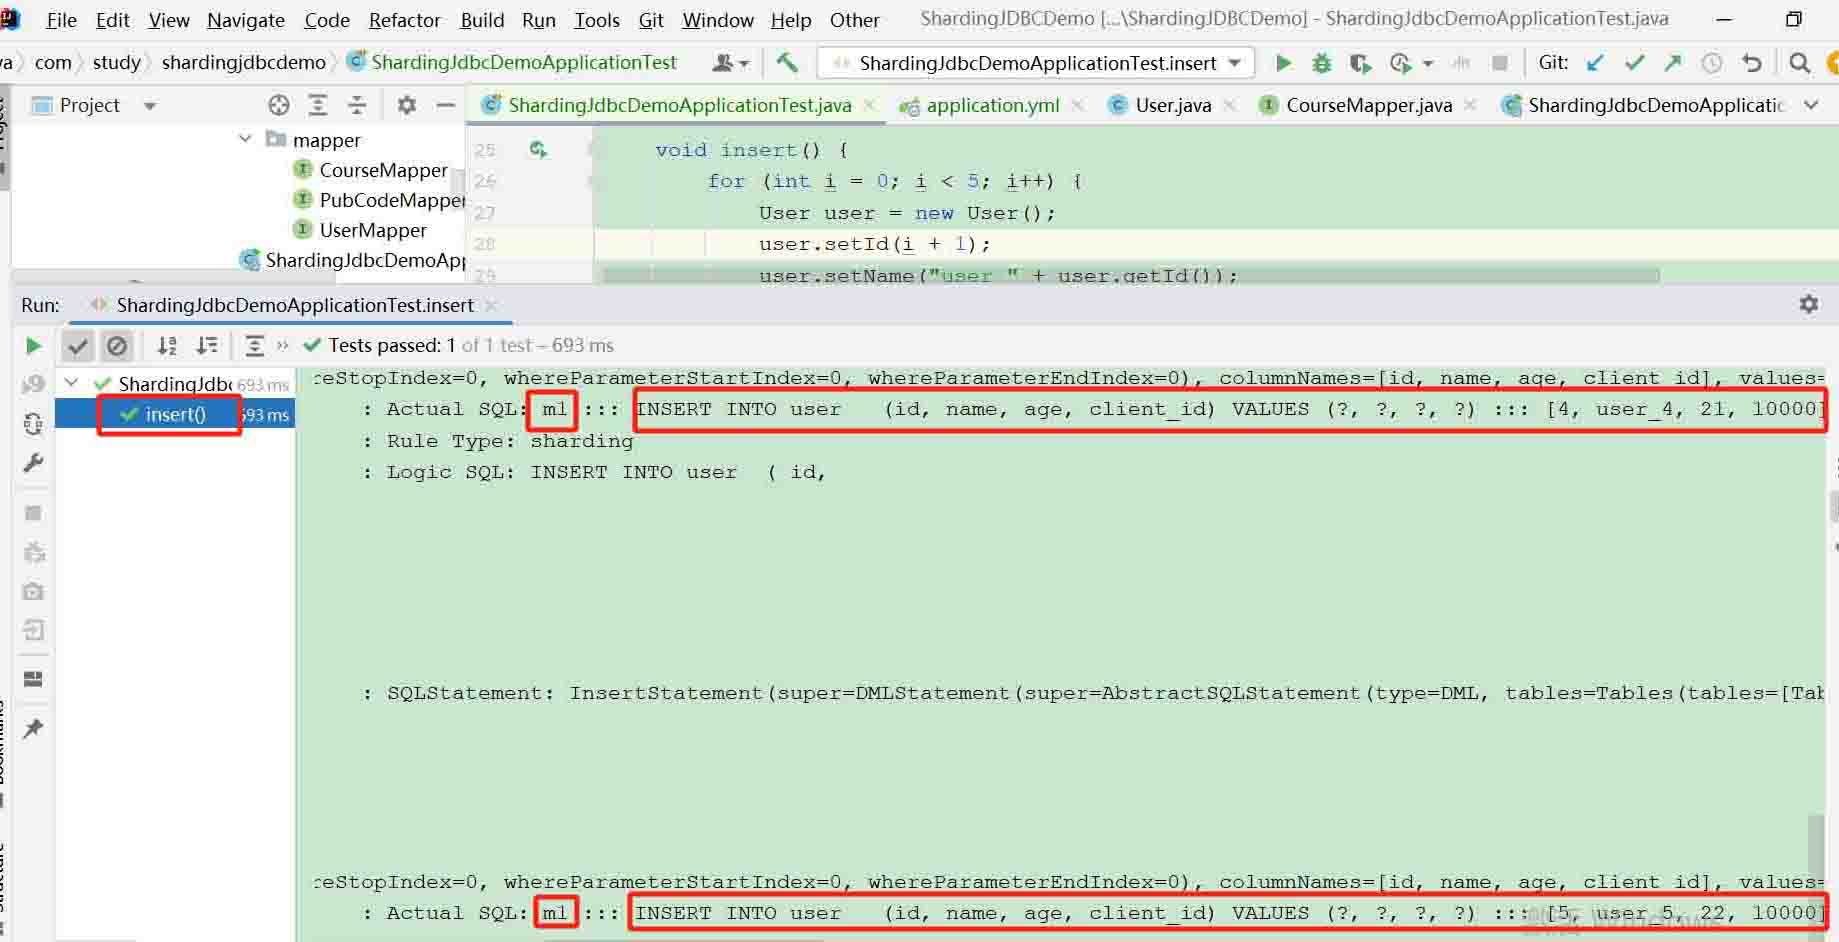Toggle show ignored tests button
1839x942 pixels.
117,346
